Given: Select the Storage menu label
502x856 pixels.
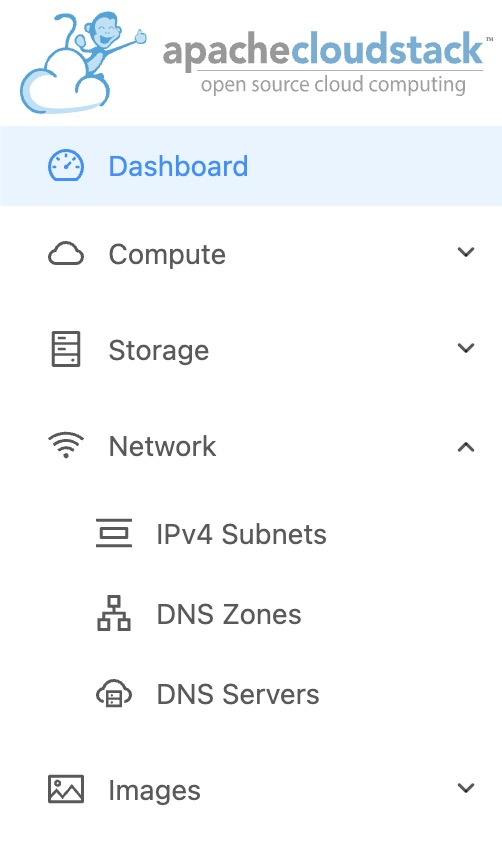Looking at the screenshot, I should click(x=159, y=350).
